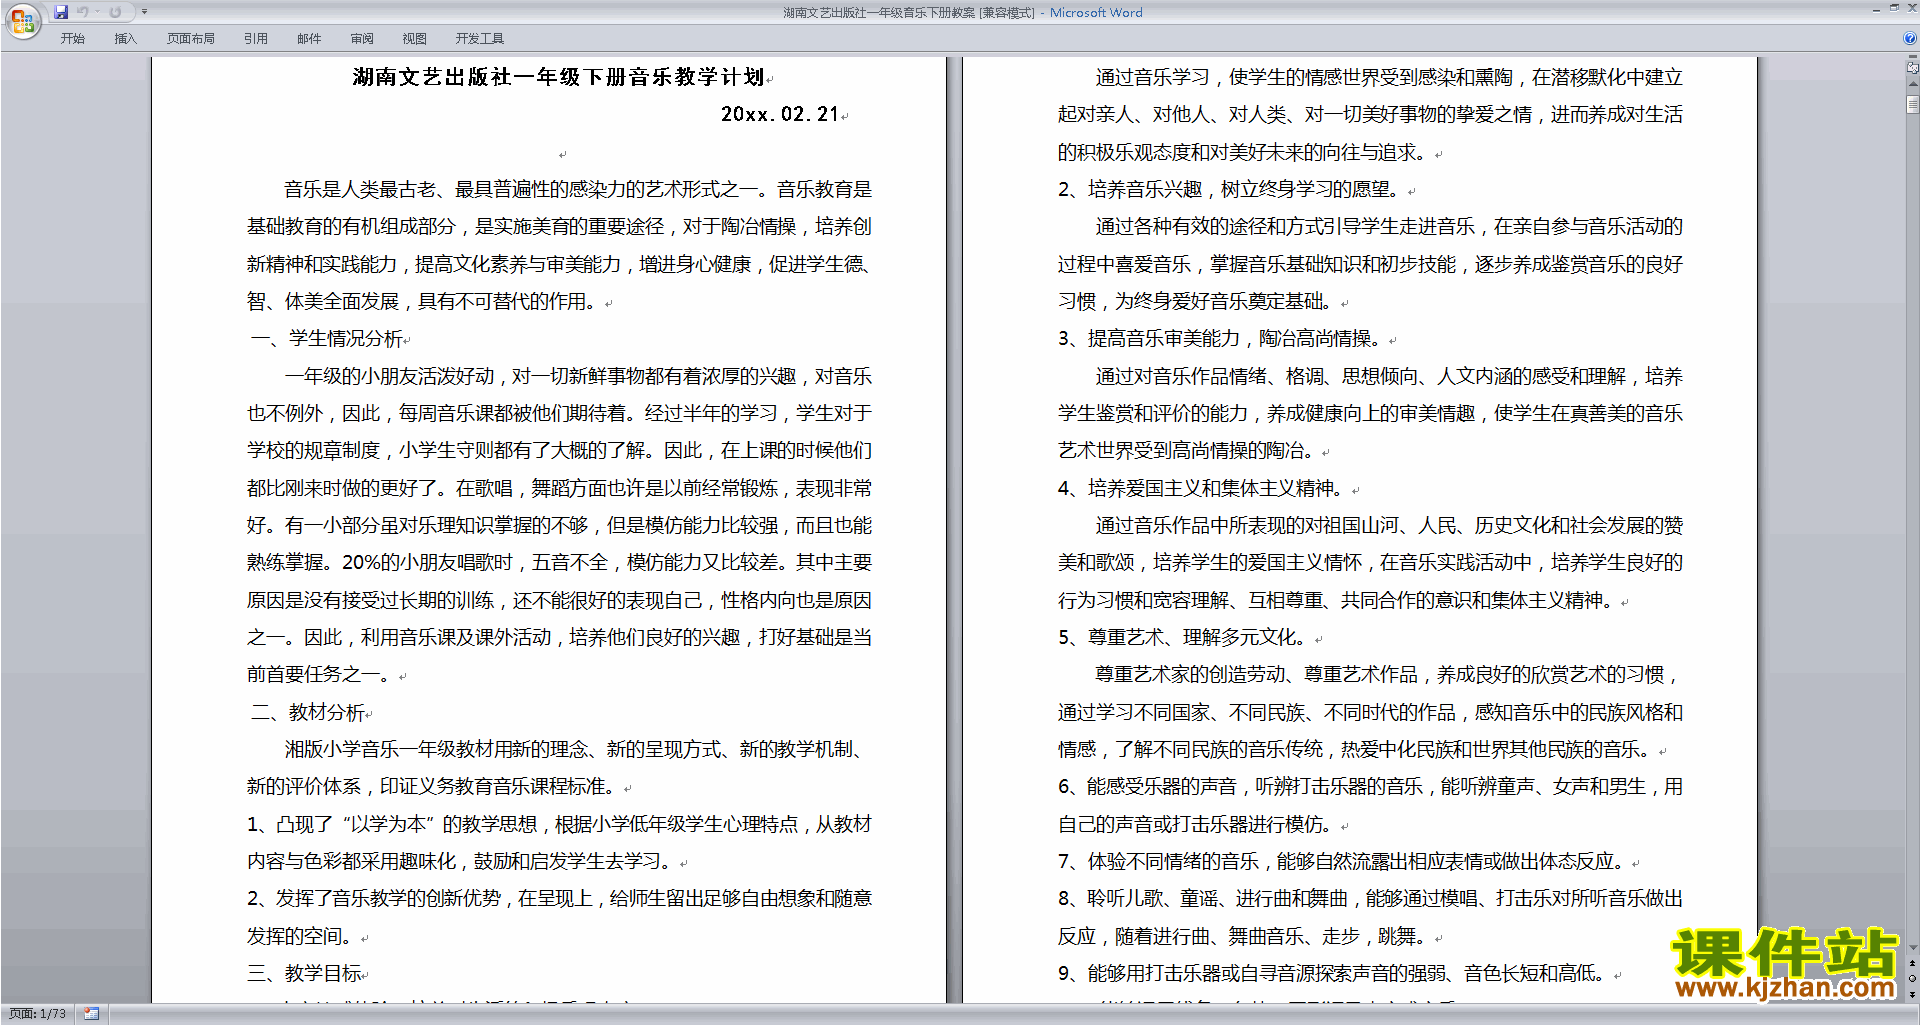Click the Previous Page double-arrow button
1920x1025 pixels.
[x=1912, y=963]
